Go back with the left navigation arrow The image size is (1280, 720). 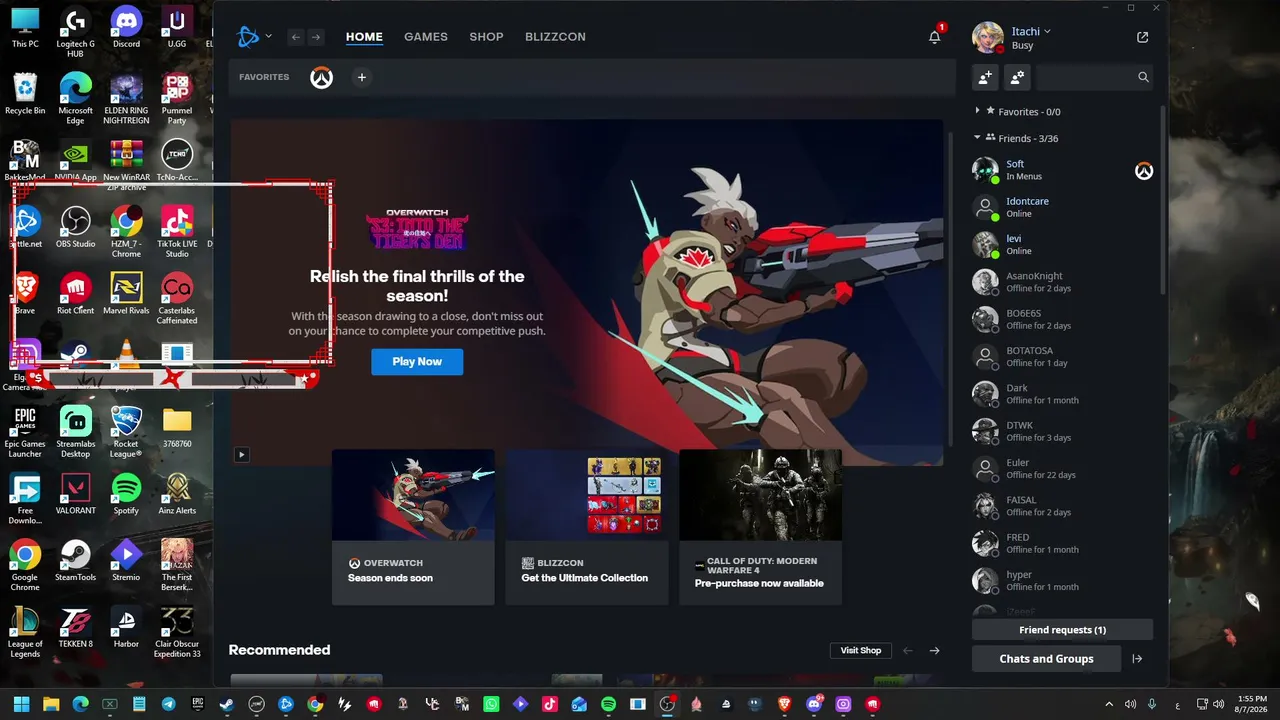point(295,37)
